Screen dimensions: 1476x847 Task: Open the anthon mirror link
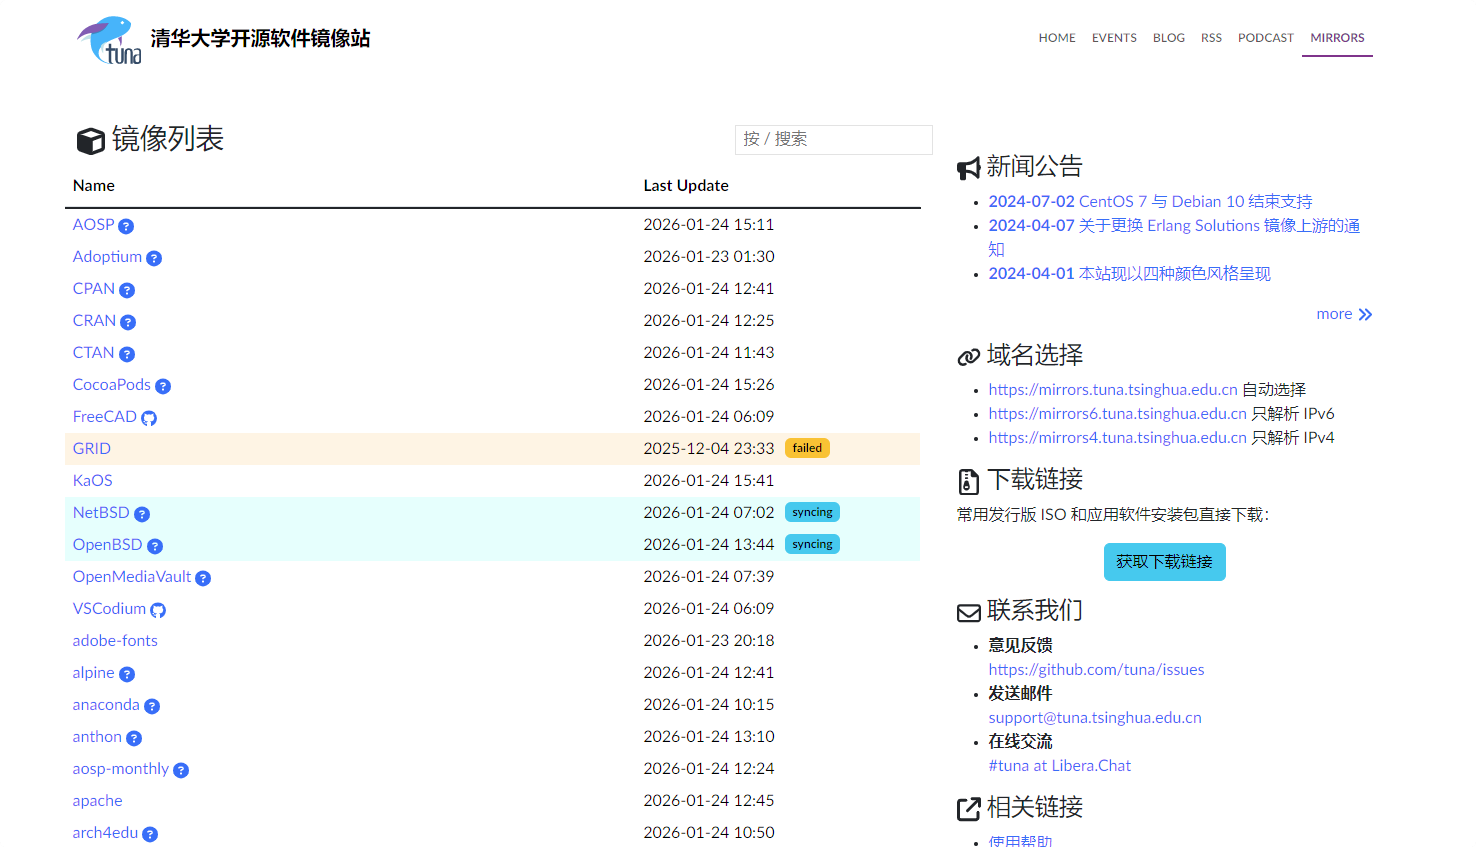[97, 737]
